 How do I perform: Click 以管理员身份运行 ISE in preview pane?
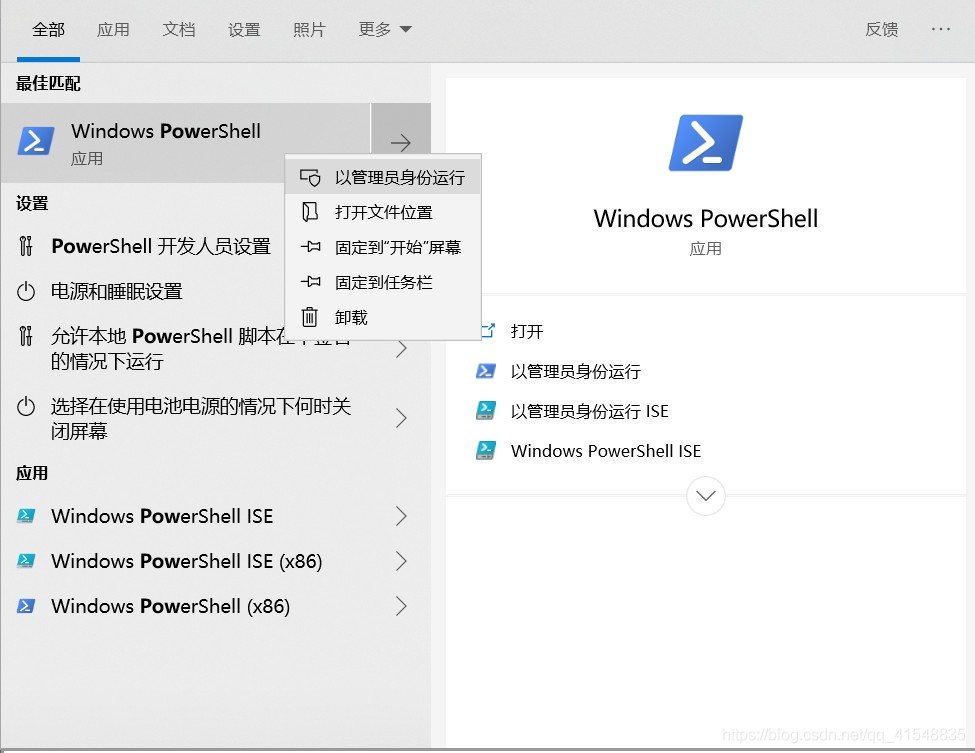pos(589,411)
